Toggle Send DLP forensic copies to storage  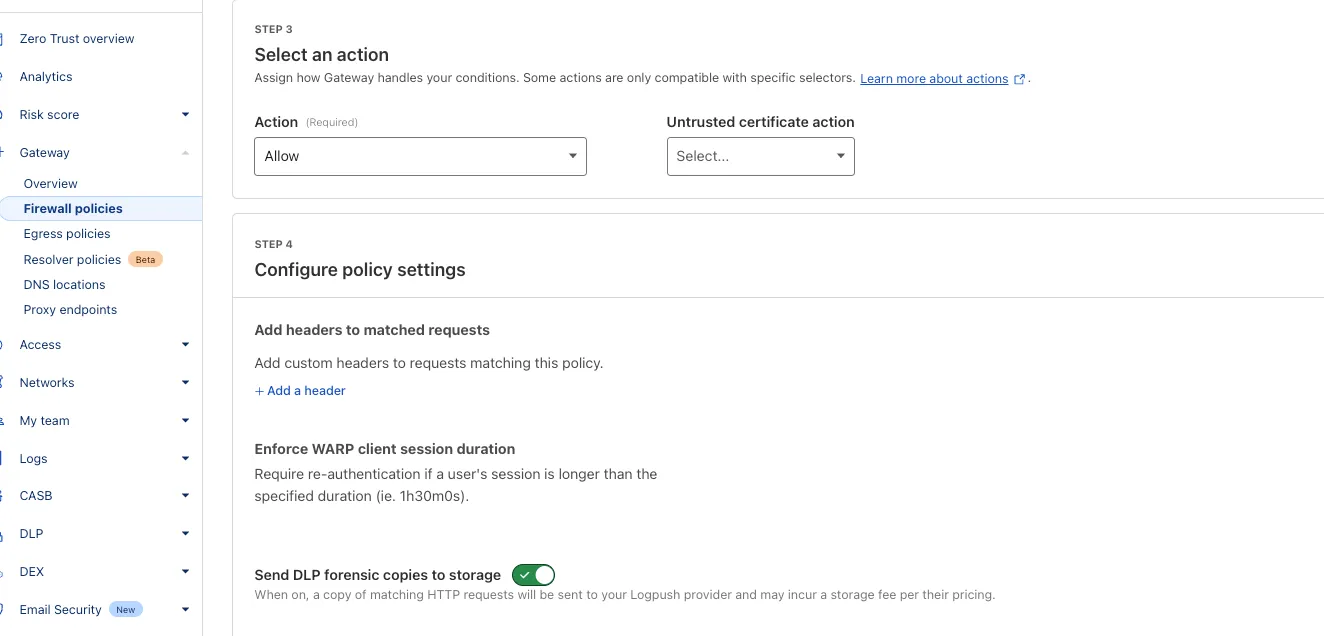tap(533, 575)
